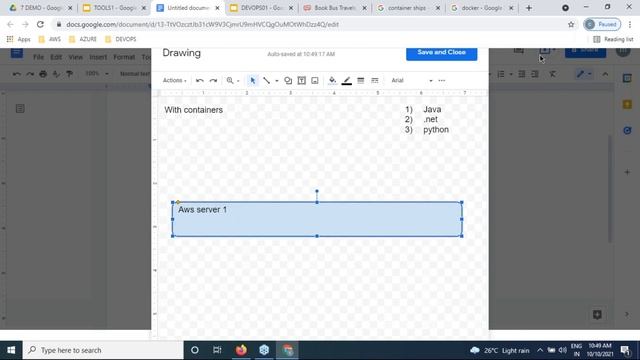
Task: Click the .net list item
Action: (430, 119)
